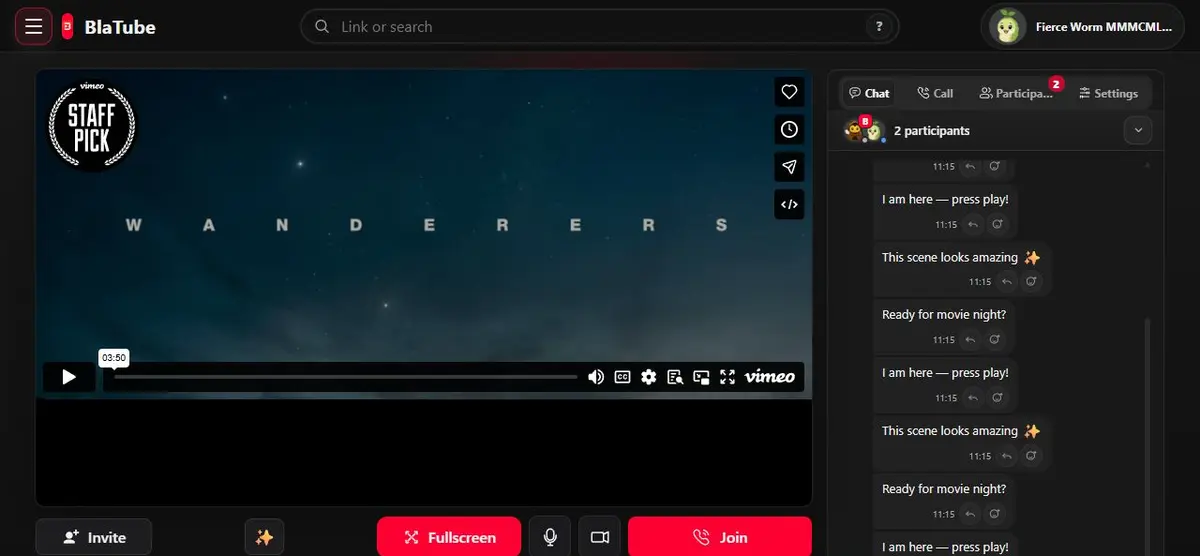Mute the video with the speaker icon
Viewport: 1200px width, 556px height.
click(x=596, y=377)
